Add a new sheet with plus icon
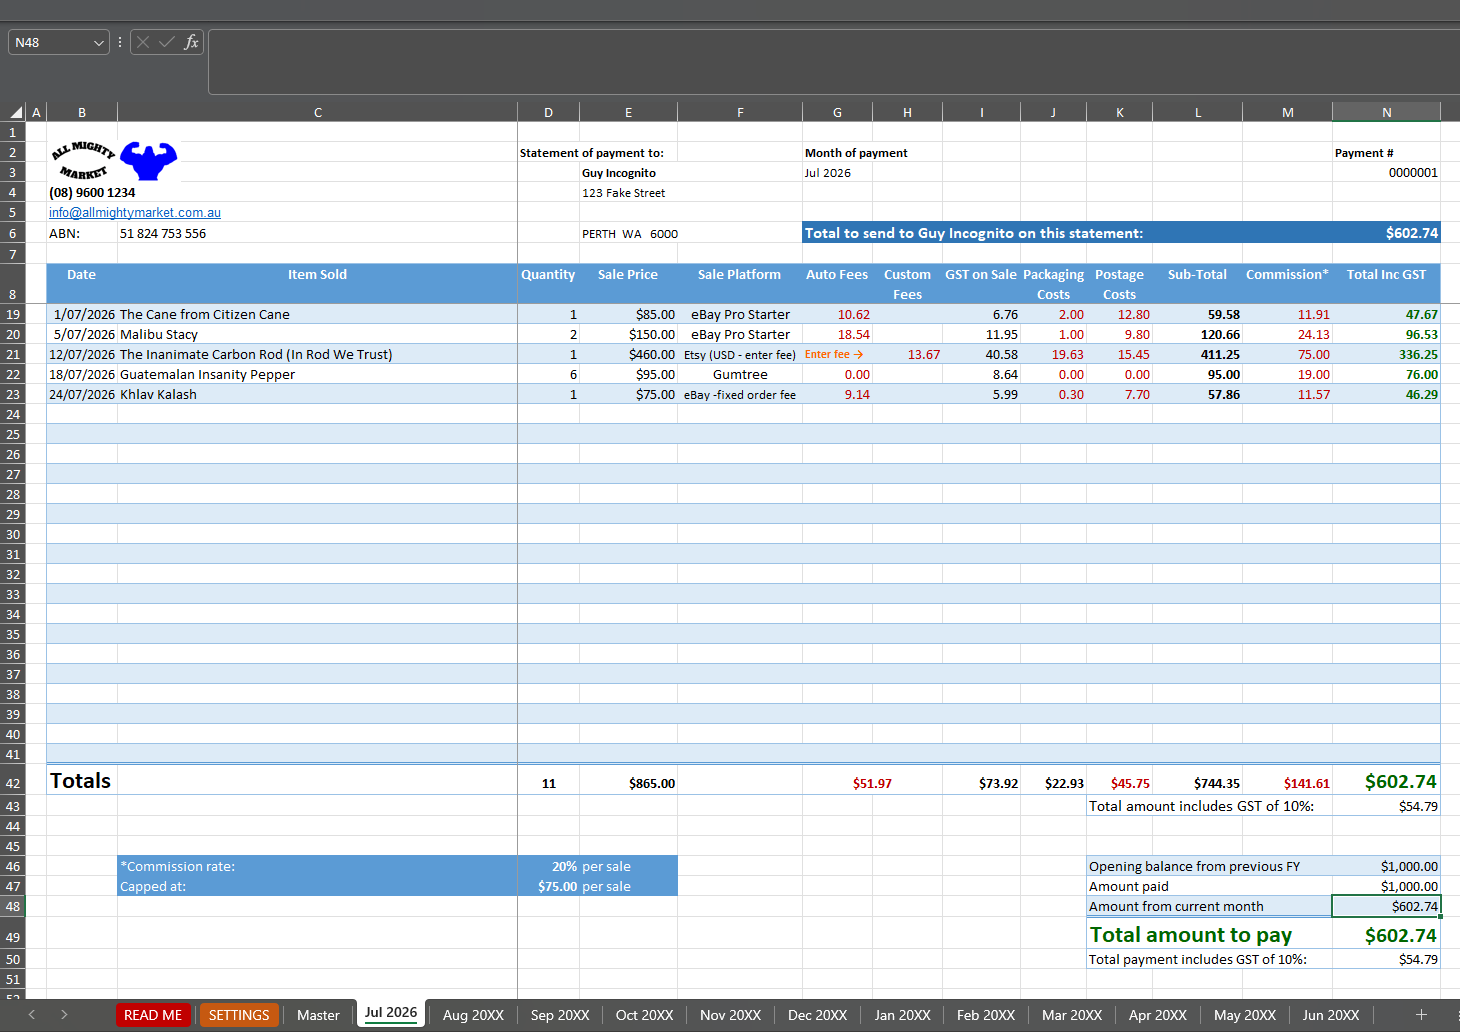Screen dimensions: 1460x1032 pos(1421,1014)
